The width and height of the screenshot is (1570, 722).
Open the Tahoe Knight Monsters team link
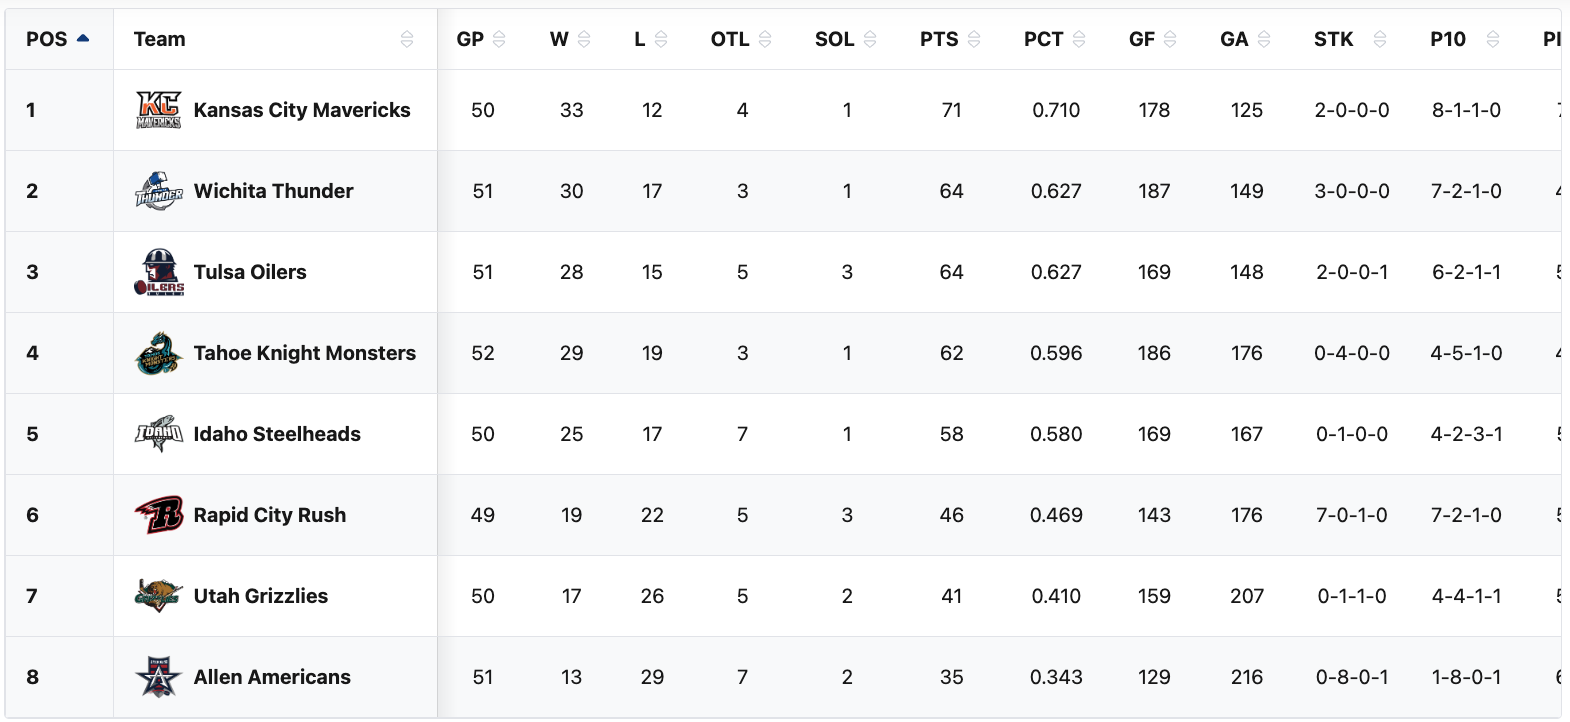(304, 353)
